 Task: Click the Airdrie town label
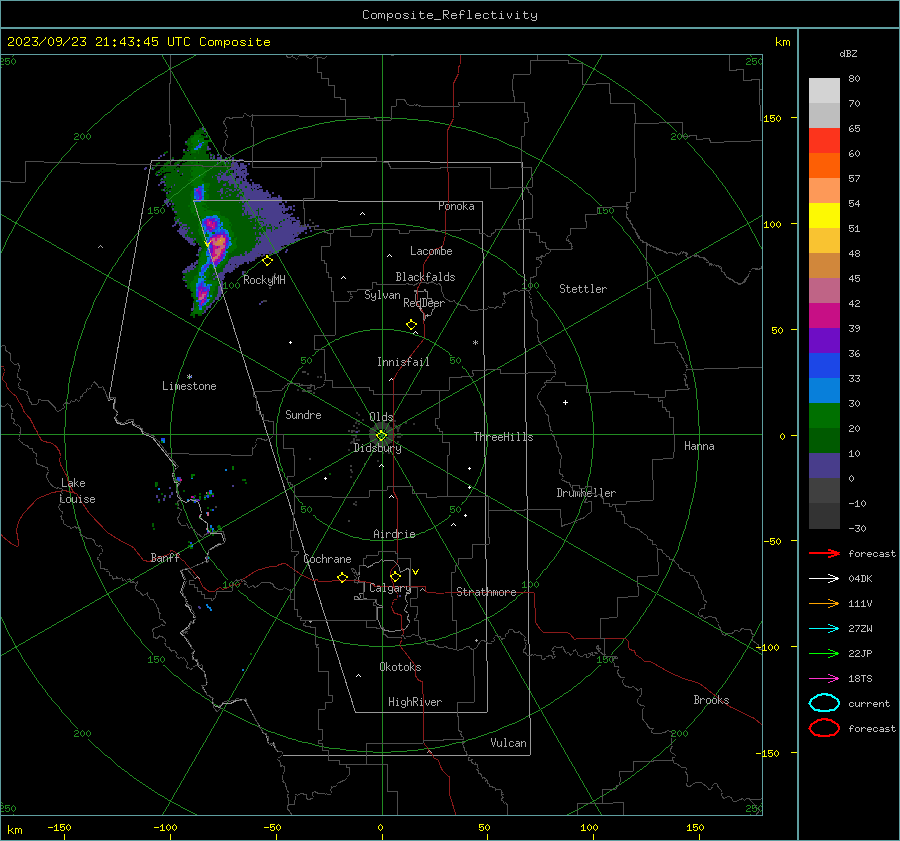pyautogui.click(x=394, y=534)
